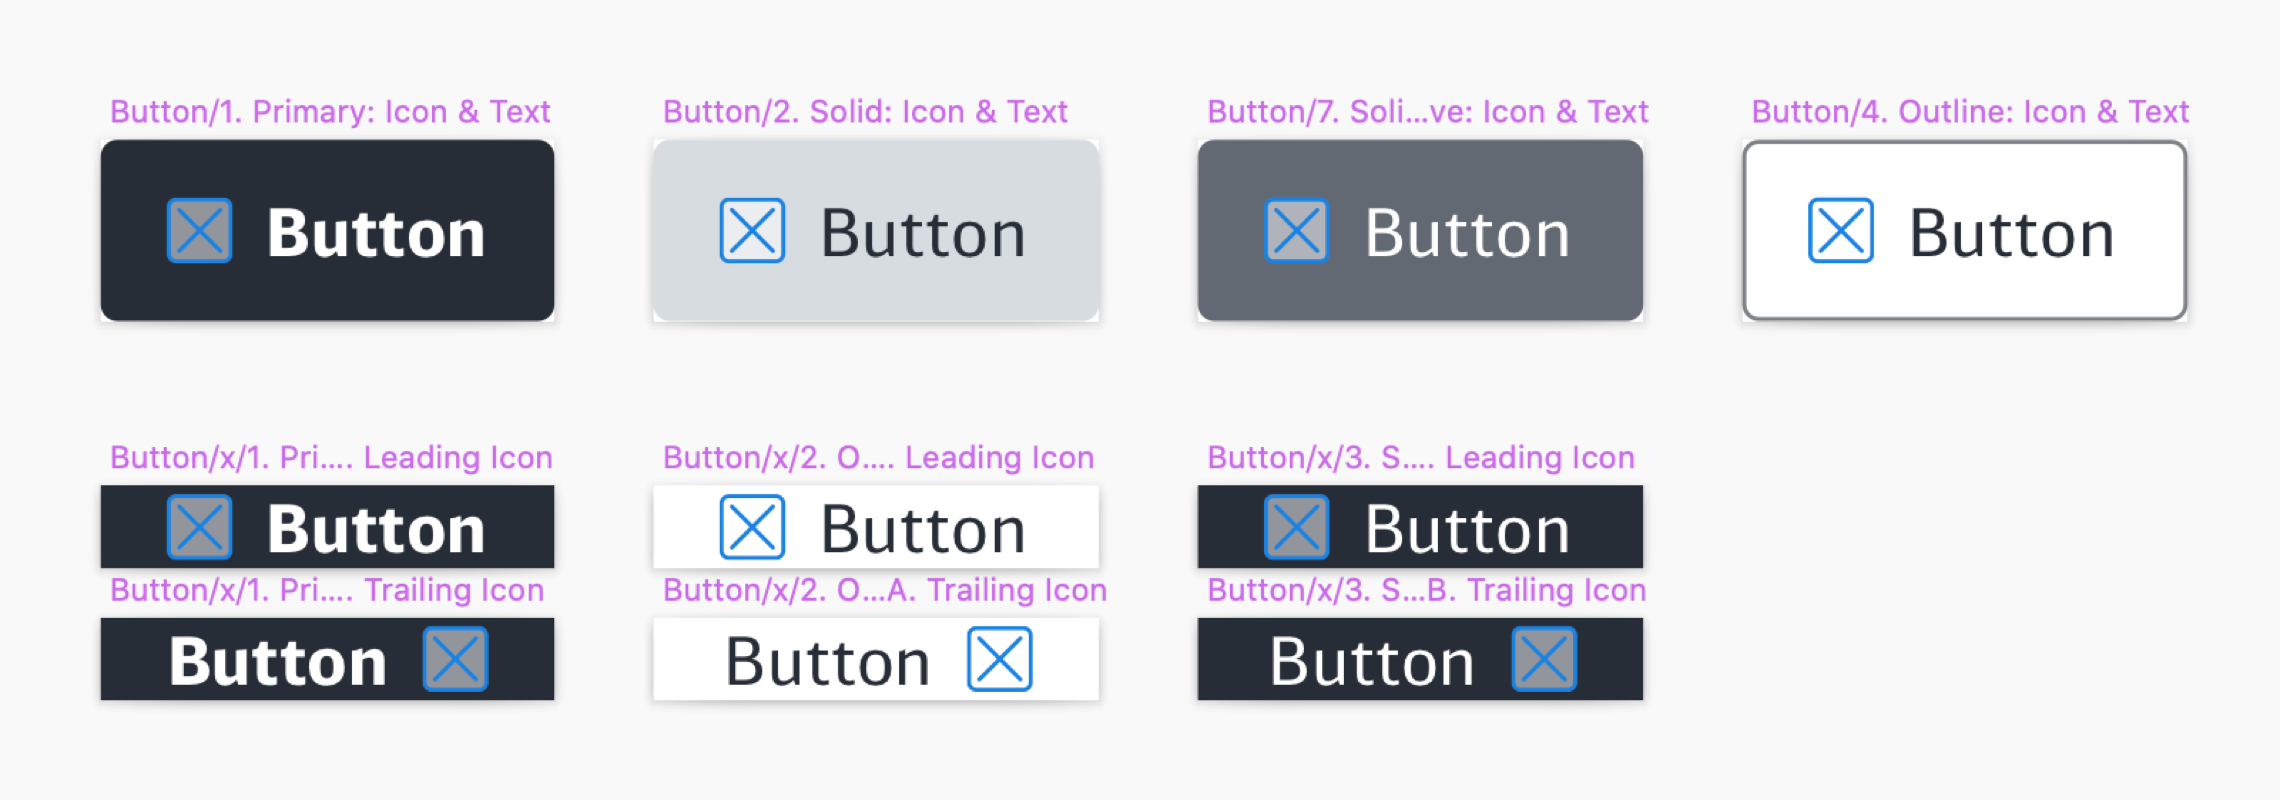Screen dimensions: 2280x800
Task: Select the 'Button/1. Primary: Icon & Text' label
Action: (x=330, y=111)
